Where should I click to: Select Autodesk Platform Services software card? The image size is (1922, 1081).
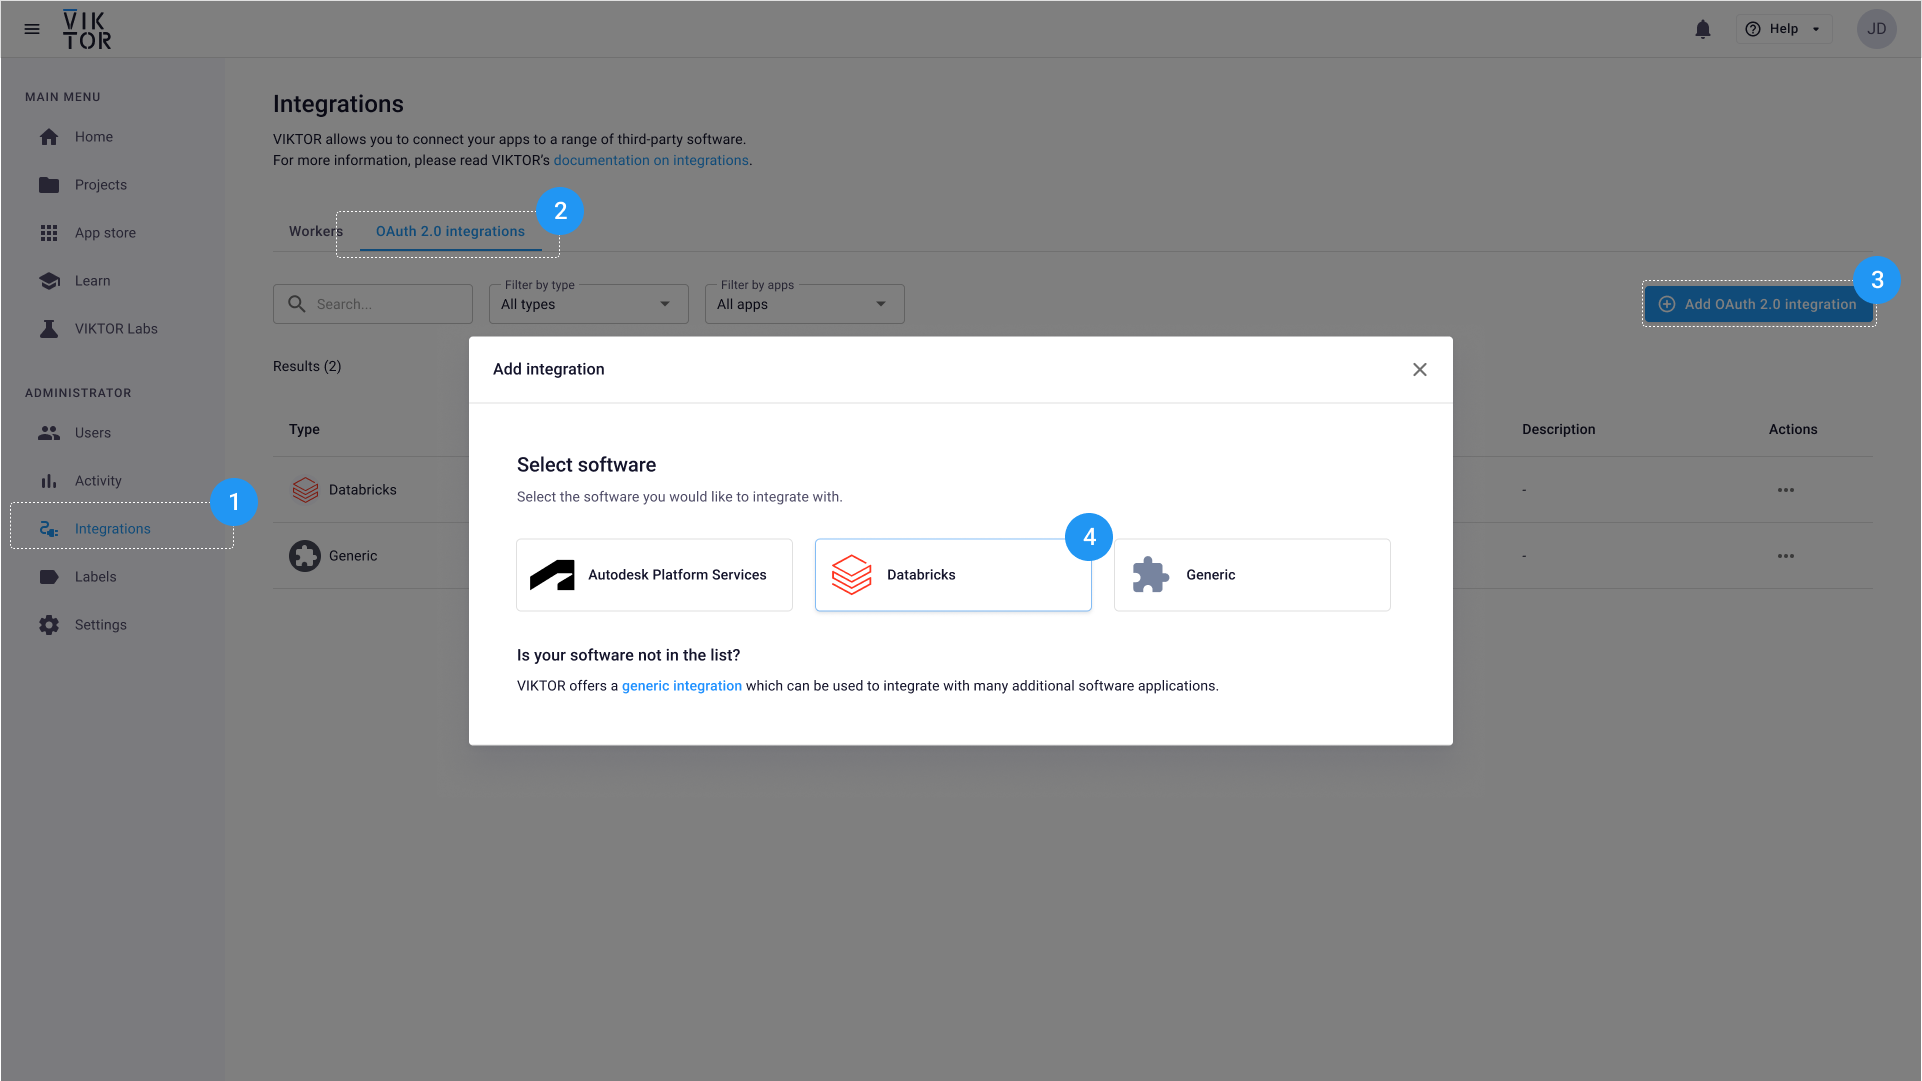pyautogui.click(x=654, y=575)
